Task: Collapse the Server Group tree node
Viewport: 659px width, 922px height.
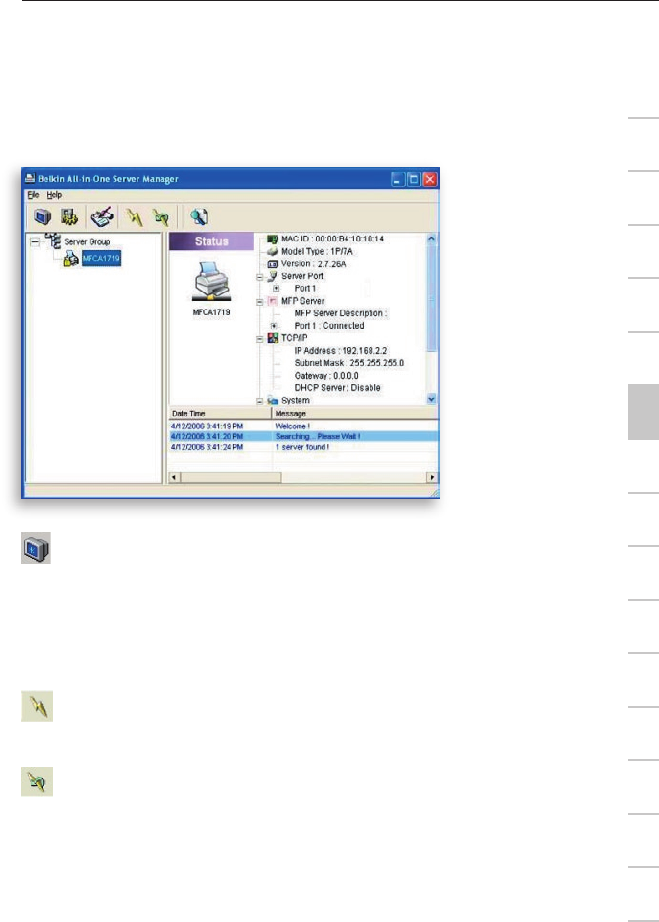Action: (35, 242)
